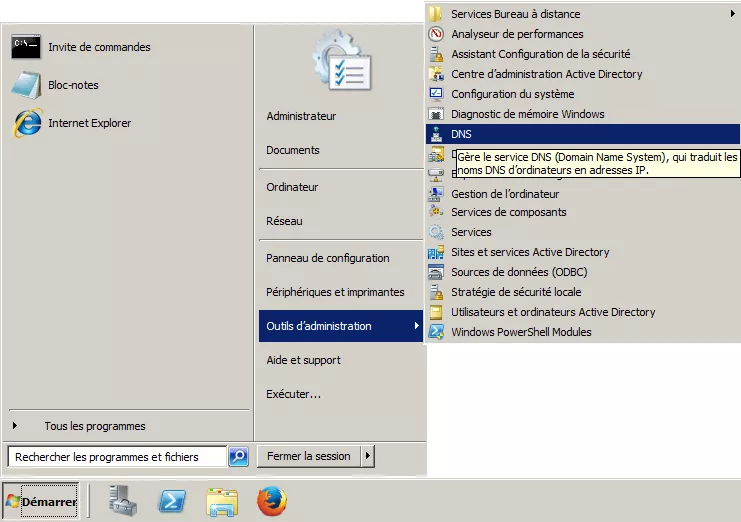Open Documents from Start menu
The image size is (741, 522).
(293, 150)
